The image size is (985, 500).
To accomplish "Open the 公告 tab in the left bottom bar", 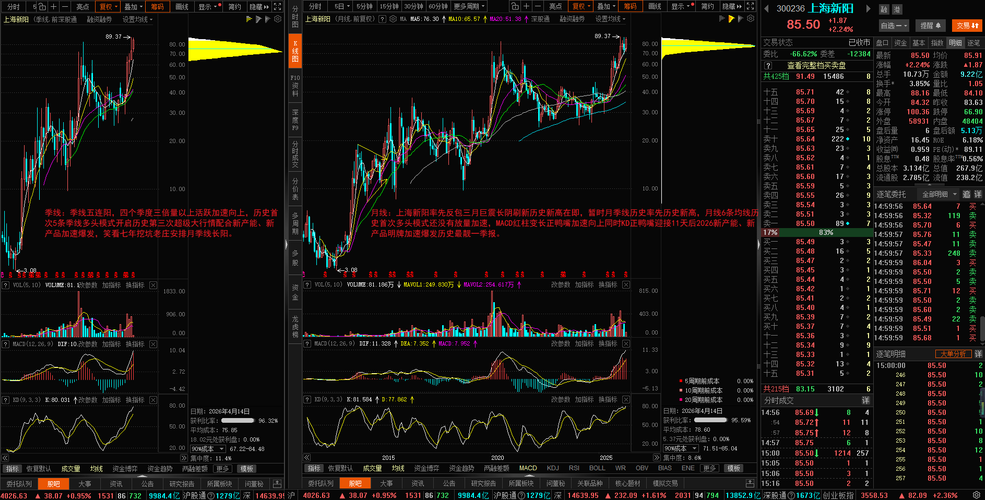I will [148, 484].
